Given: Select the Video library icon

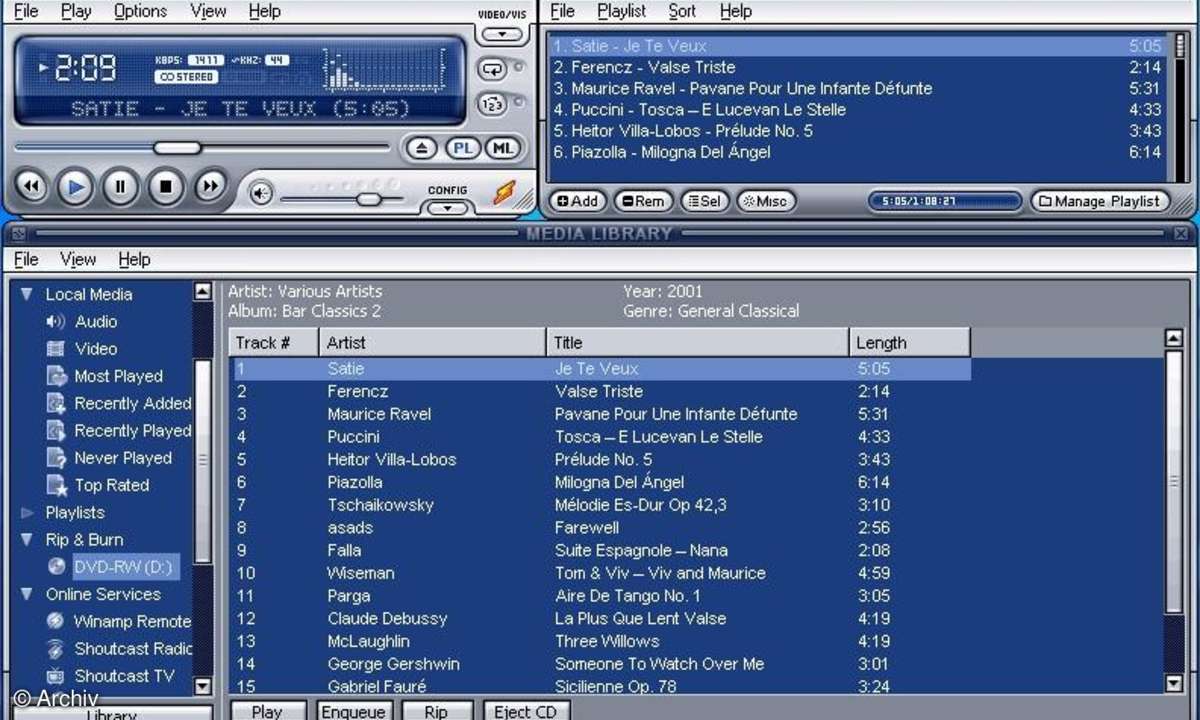Looking at the screenshot, I should (56, 349).
